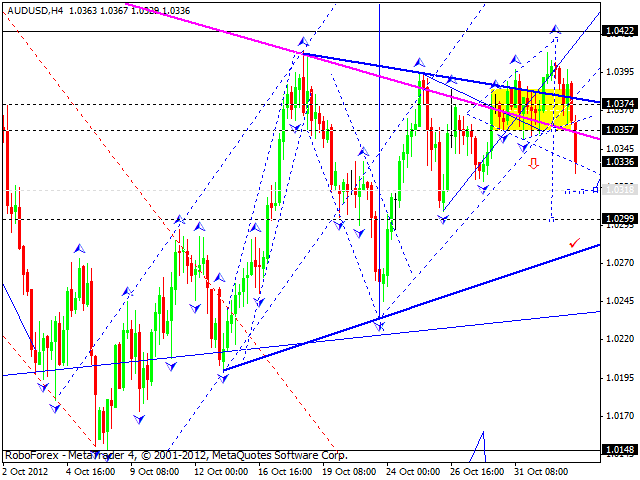640x480 pixels.
Task: Select the magenta descending trendline
Action: coord(363,71)
